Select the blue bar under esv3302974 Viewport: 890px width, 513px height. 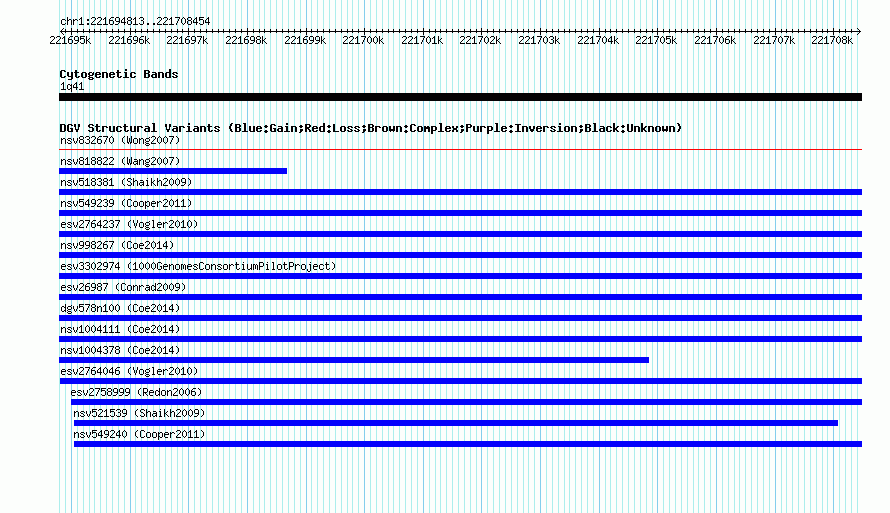point(460,276)
